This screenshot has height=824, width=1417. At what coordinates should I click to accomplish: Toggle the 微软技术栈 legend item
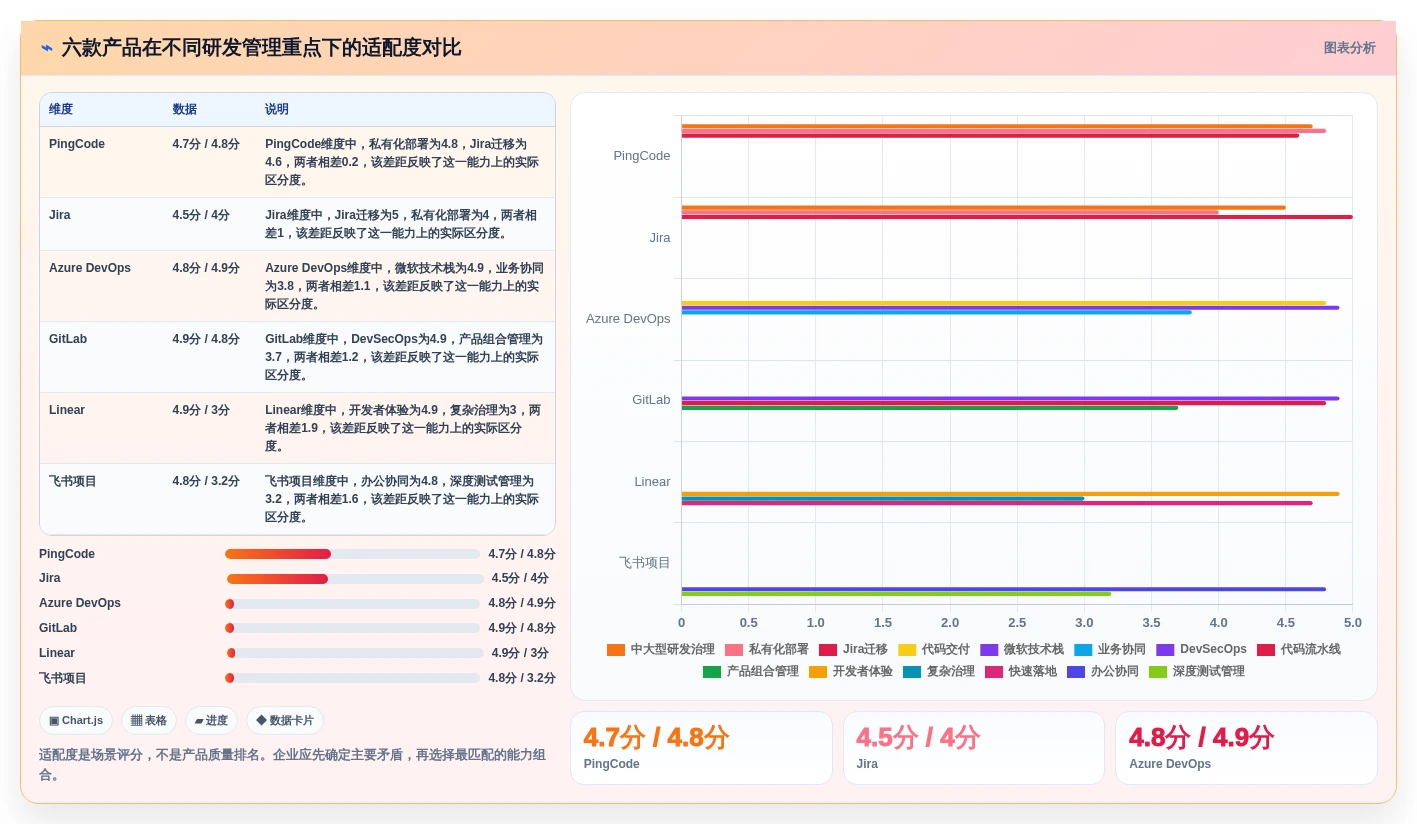click(x=1022, y=649)
